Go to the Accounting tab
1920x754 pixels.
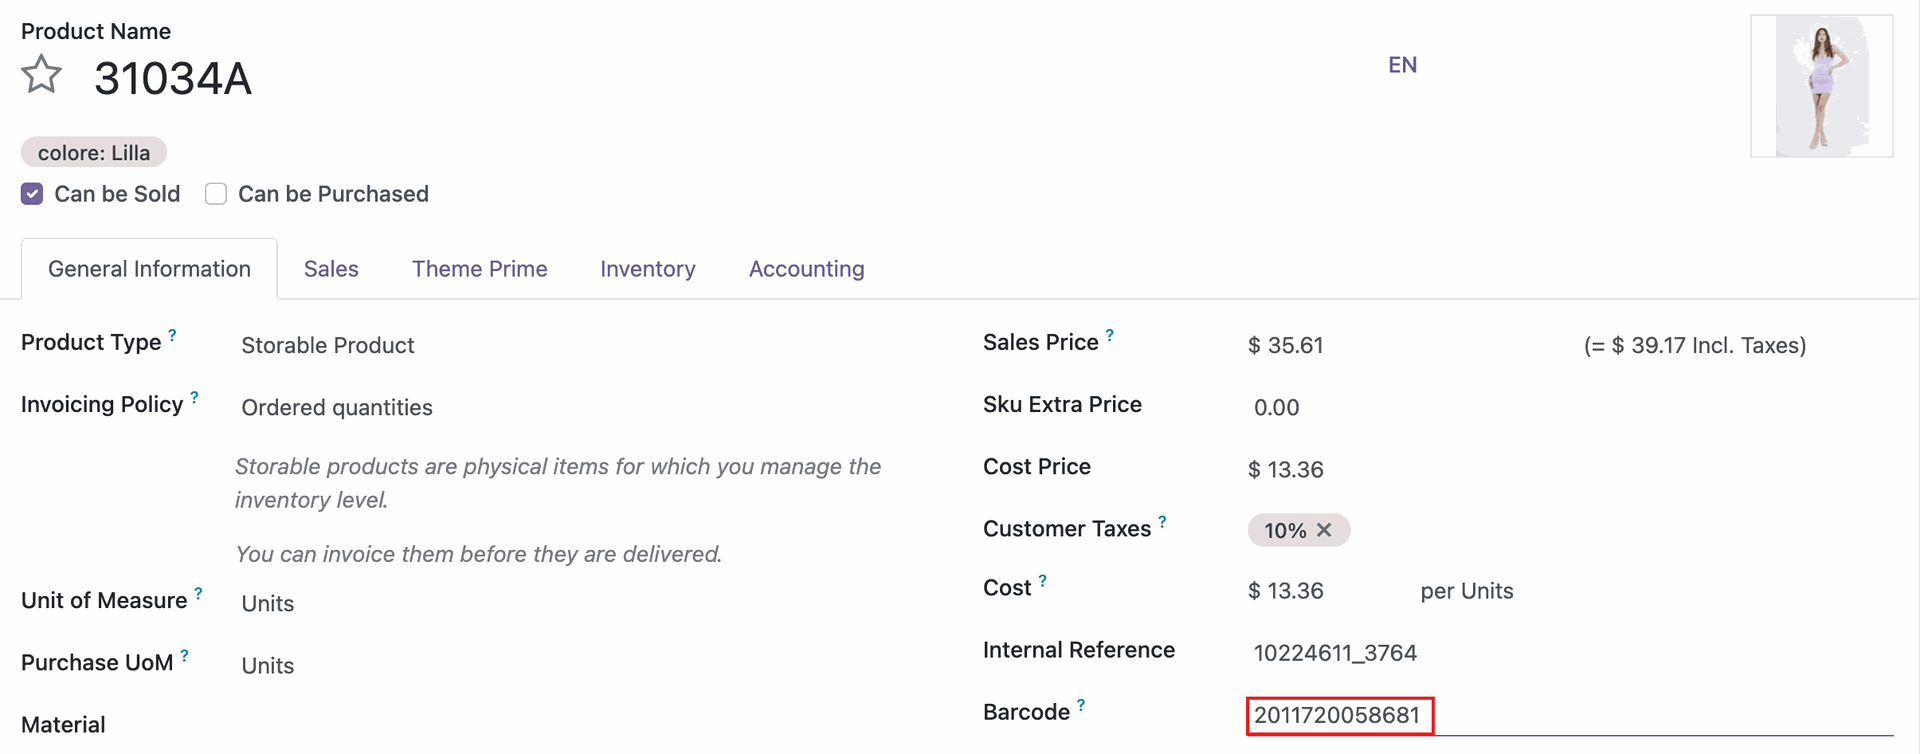(806, 269)
